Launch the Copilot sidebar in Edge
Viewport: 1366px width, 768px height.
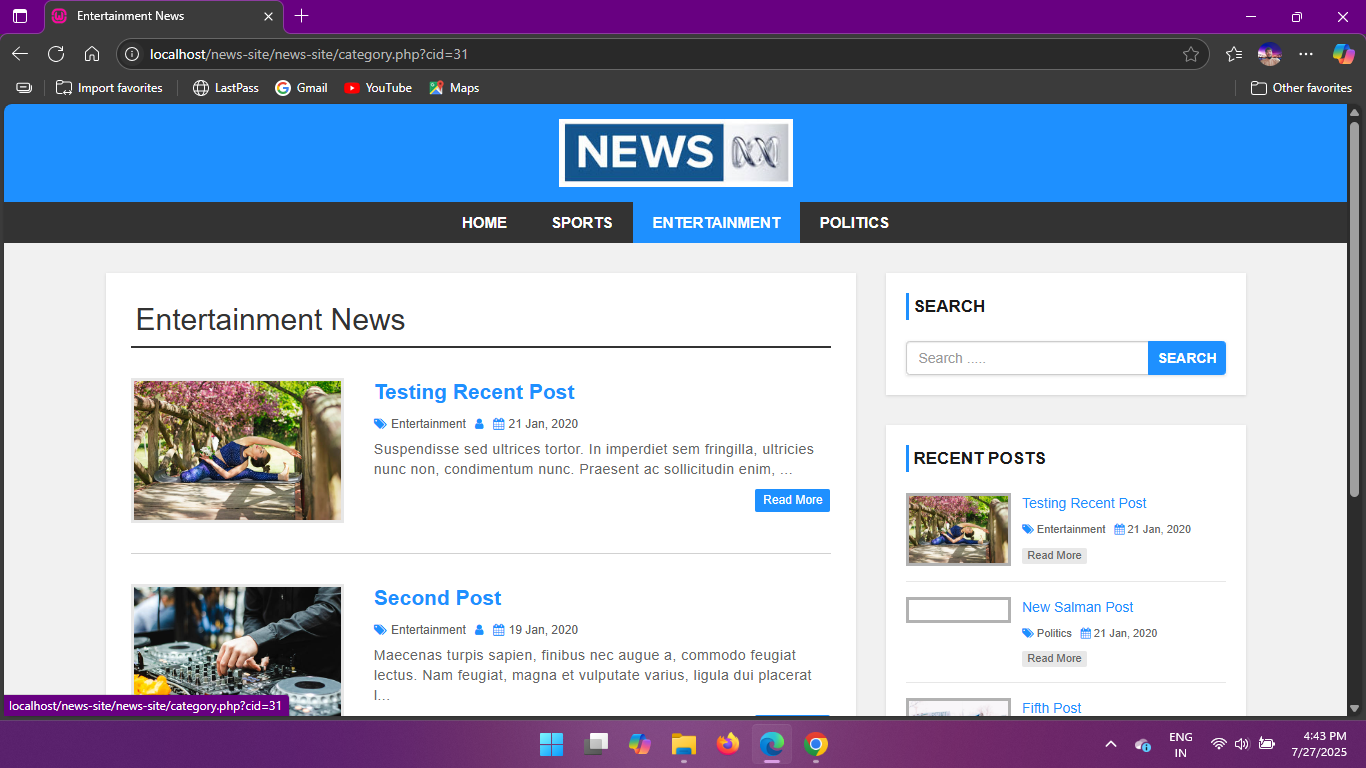click(1343, 54)
